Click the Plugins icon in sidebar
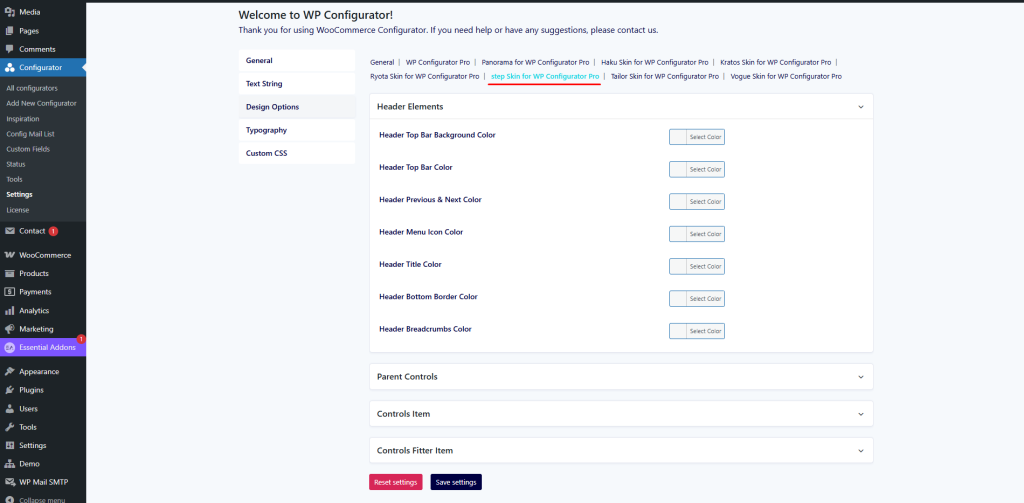The image size is (1024, 503). click(x=10, y=390)
